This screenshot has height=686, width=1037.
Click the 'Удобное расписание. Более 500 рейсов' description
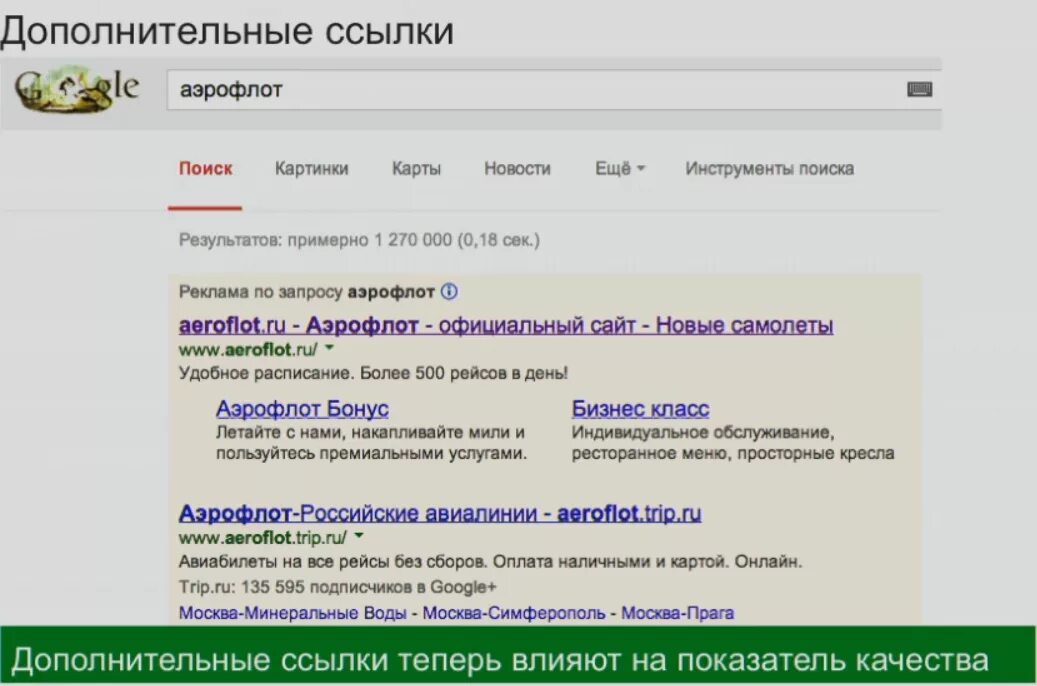(x=373, y=373)
